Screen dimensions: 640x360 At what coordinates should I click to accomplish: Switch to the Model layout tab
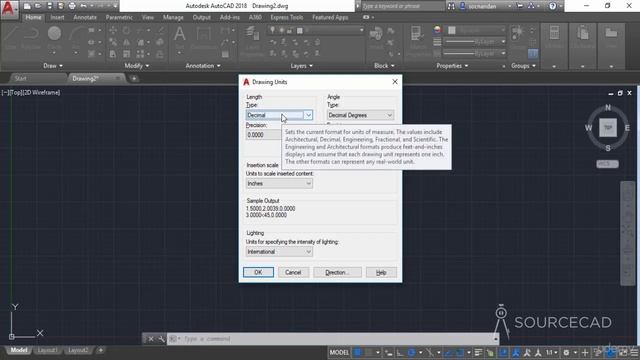coord(18,350)
